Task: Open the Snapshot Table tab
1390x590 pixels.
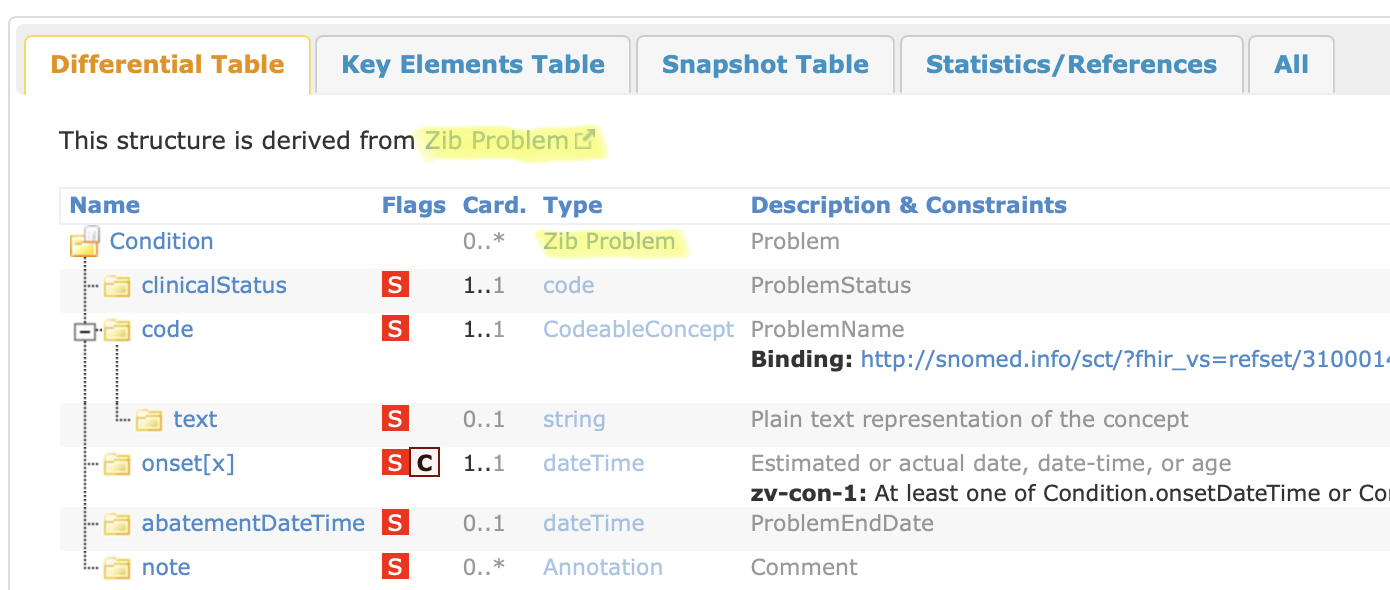Action: (x=765, y=65)
